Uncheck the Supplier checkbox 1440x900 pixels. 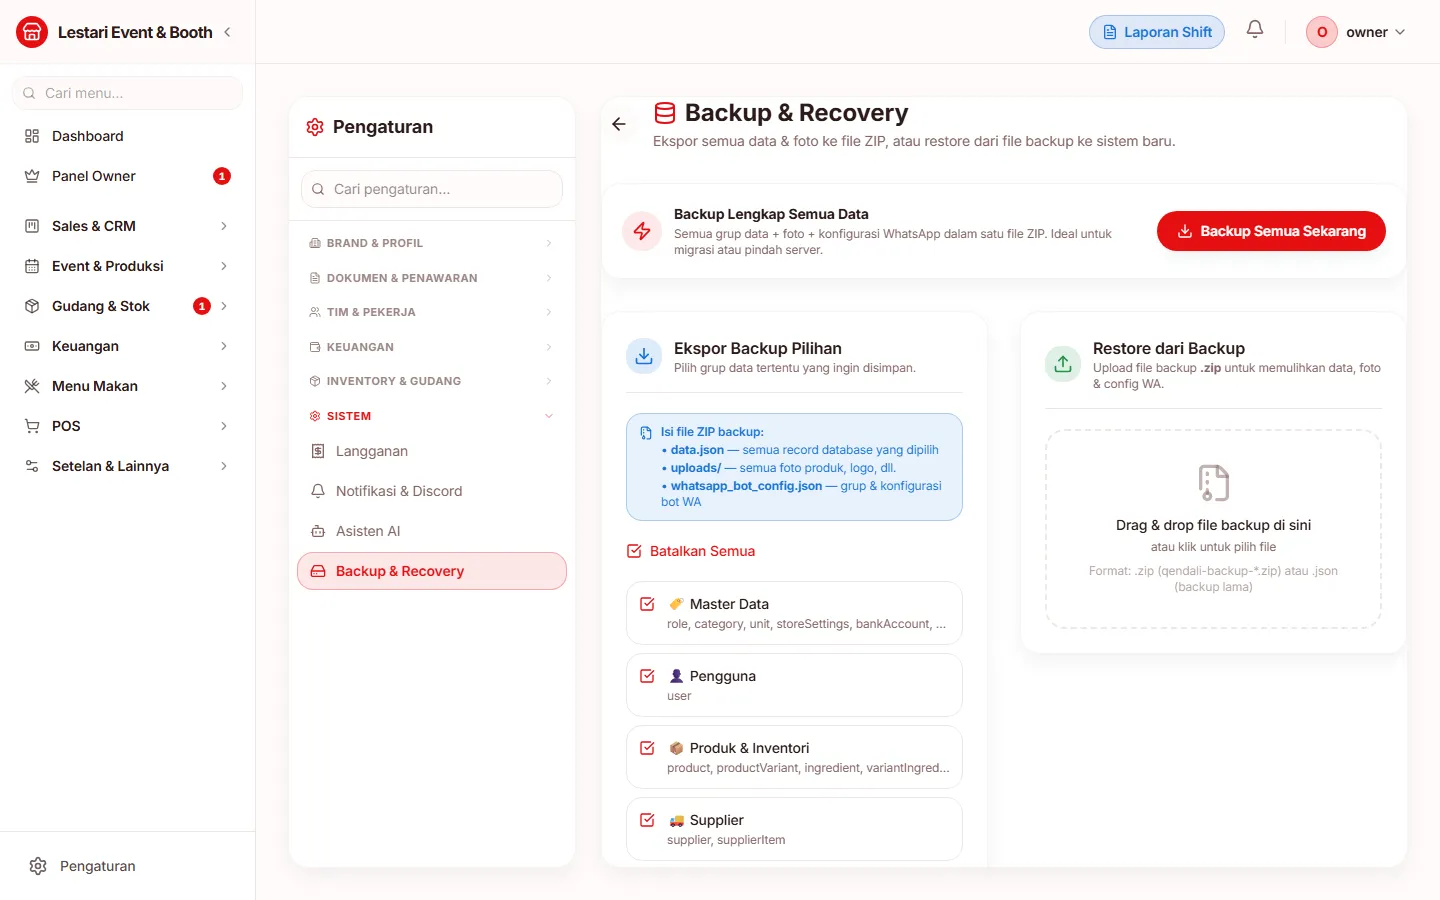tap(647, 820)
